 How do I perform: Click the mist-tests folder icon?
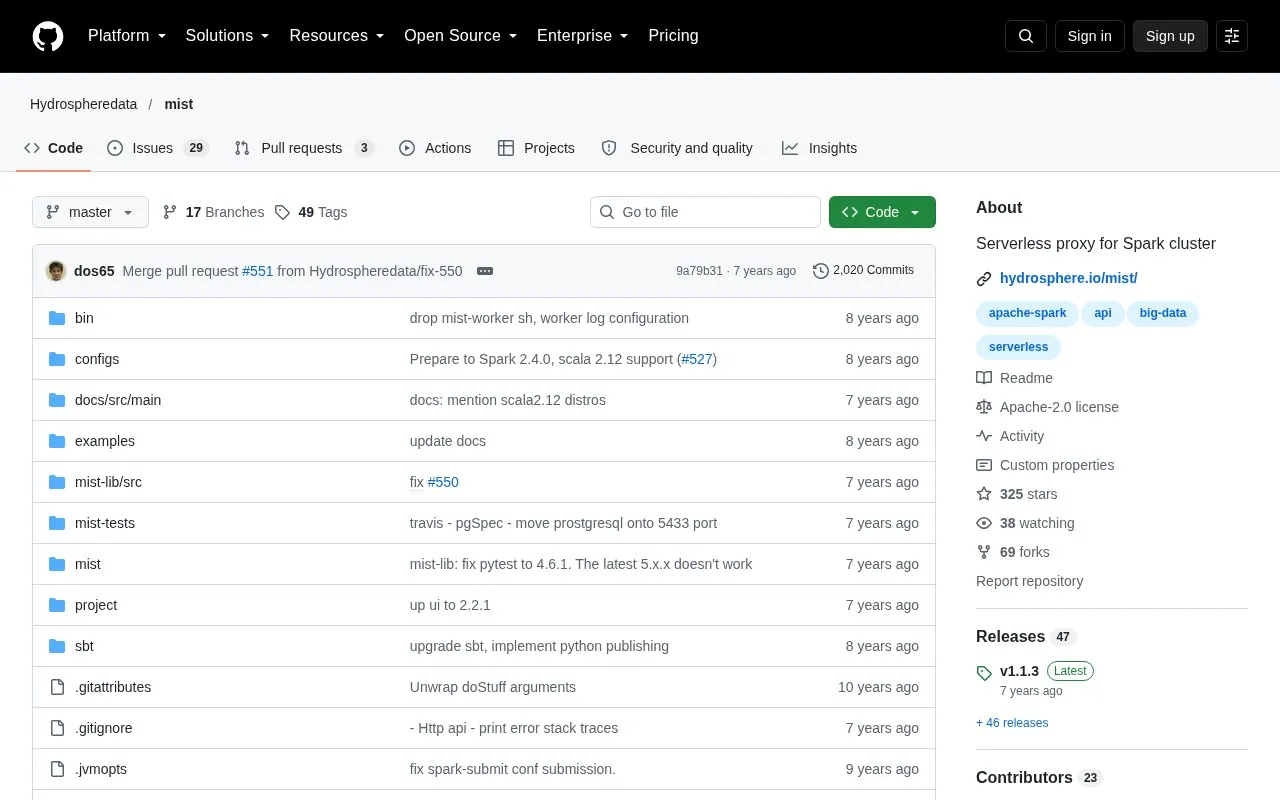(x=57, y=523)
